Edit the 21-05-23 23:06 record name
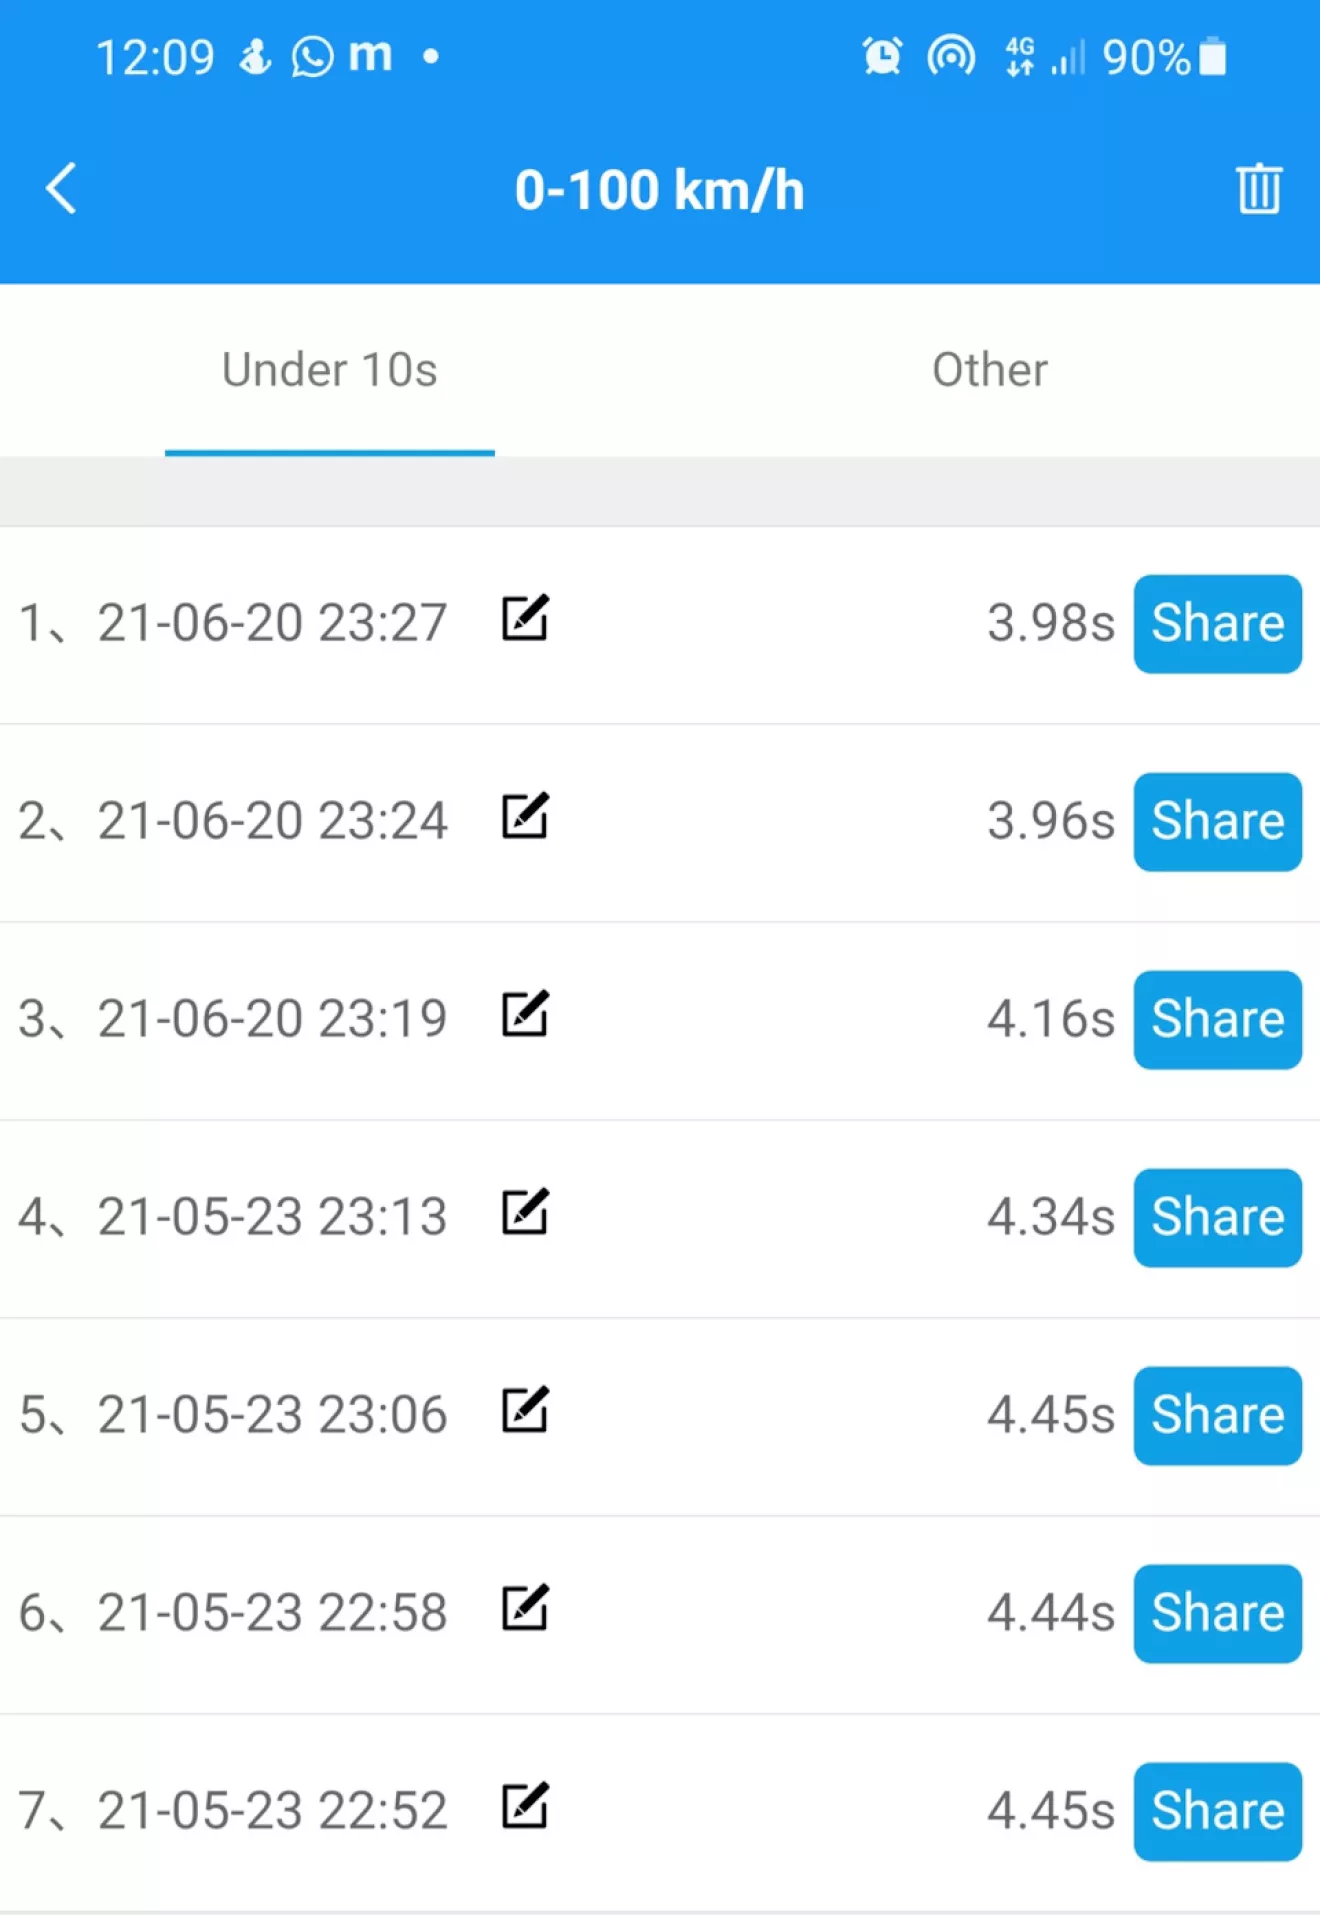This screenshot has width=1320, height=1915. click(525, 1410)
